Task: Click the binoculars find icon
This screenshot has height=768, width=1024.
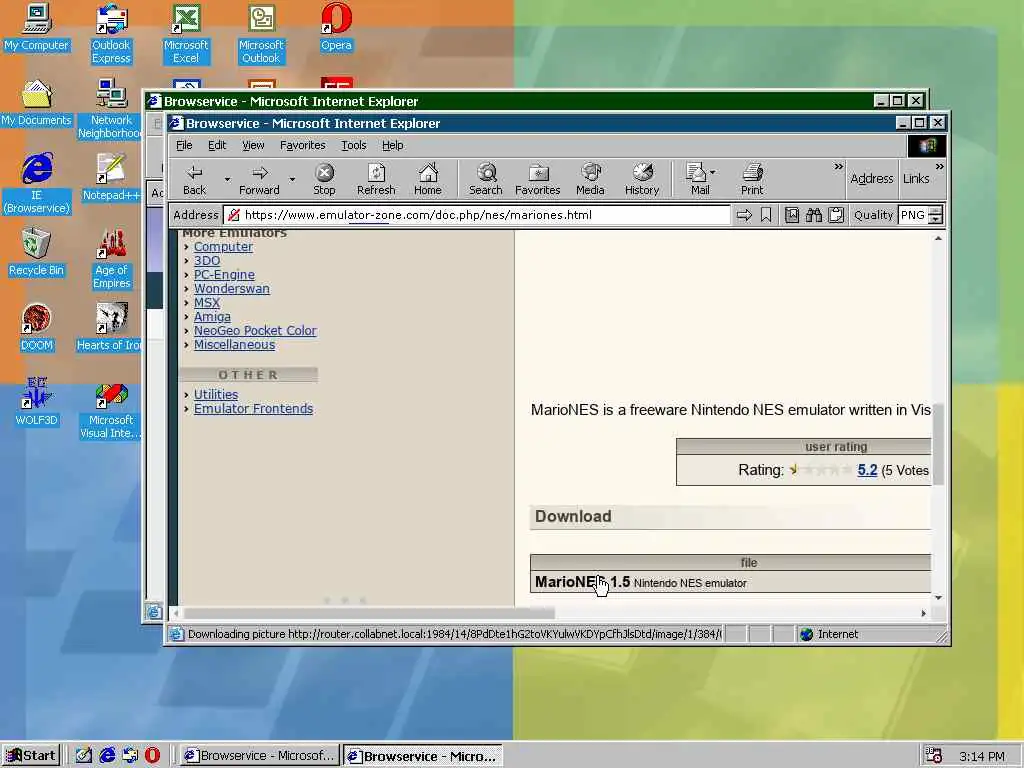Action: click(814, 215)
